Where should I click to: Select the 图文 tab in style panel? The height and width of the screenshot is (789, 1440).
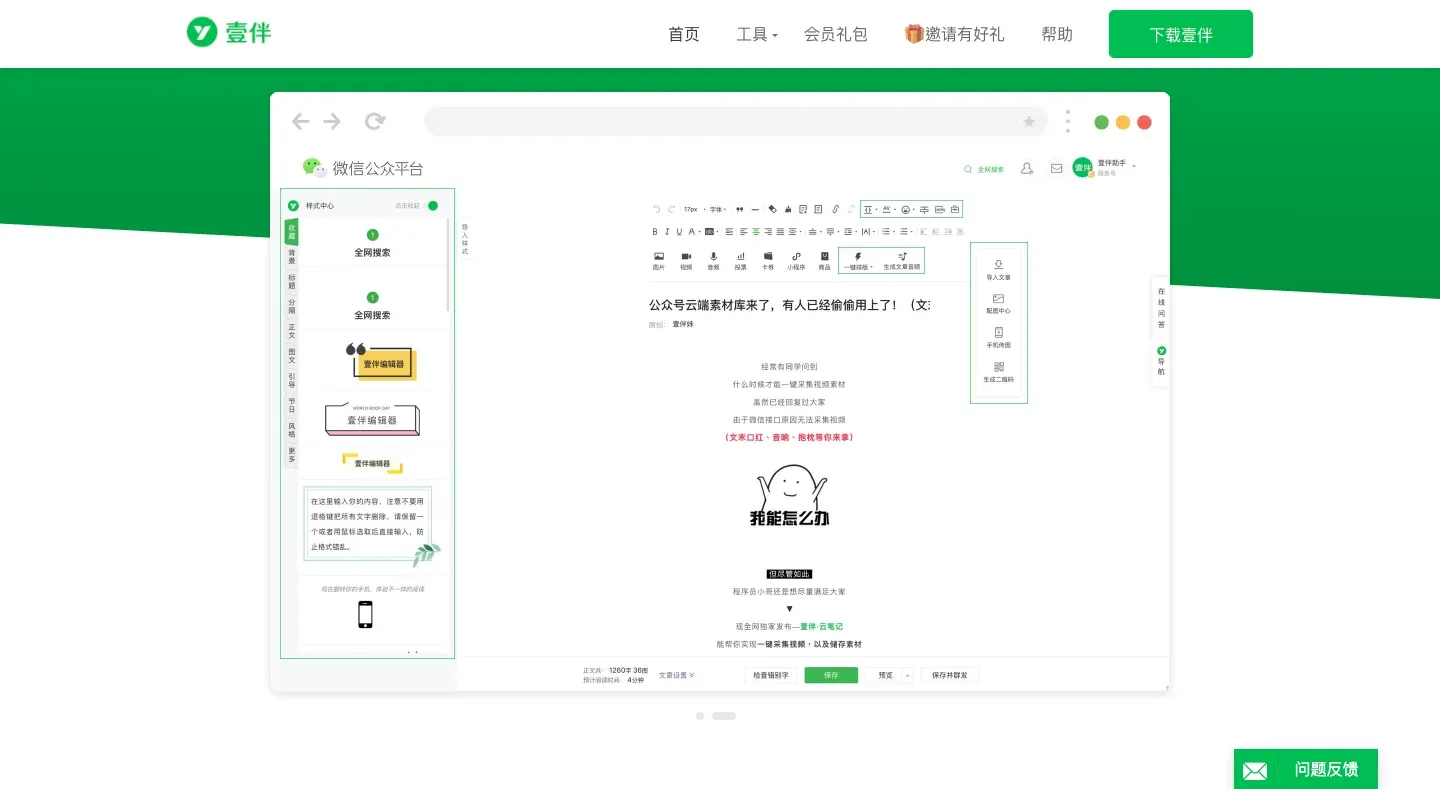(x=292, y=356)
